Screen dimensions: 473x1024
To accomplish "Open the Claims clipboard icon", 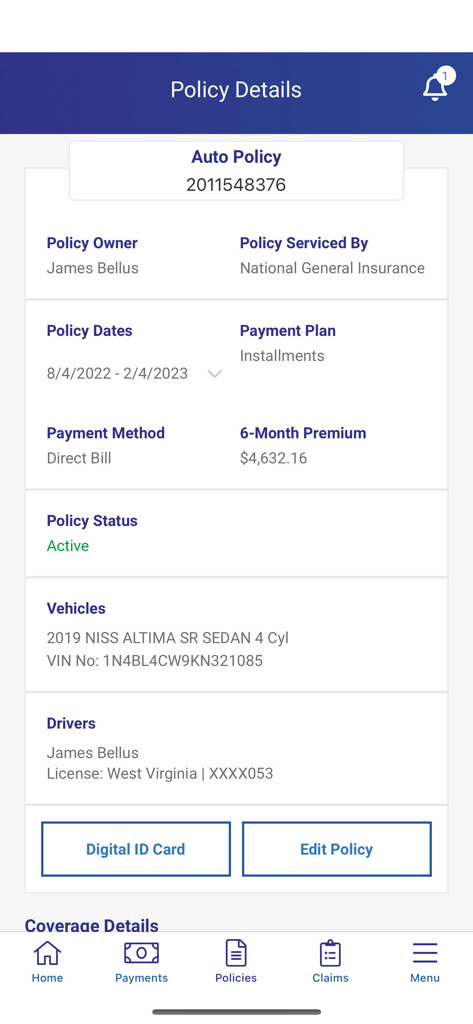I will [330, 953].
